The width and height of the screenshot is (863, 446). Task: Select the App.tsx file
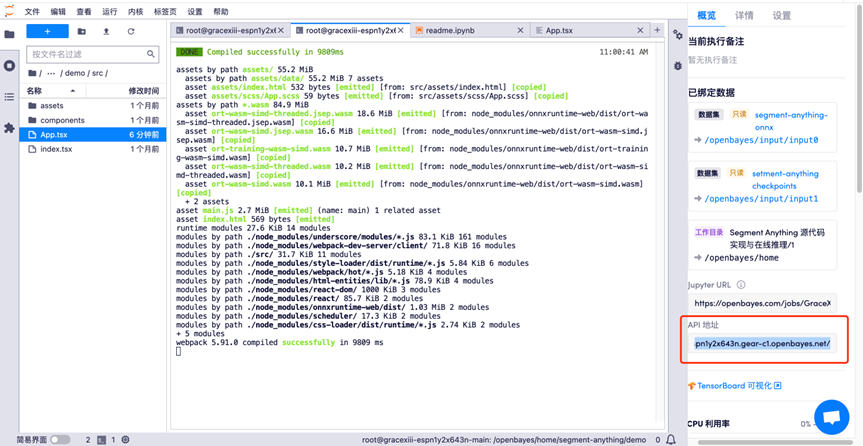[x=92, y=134]
